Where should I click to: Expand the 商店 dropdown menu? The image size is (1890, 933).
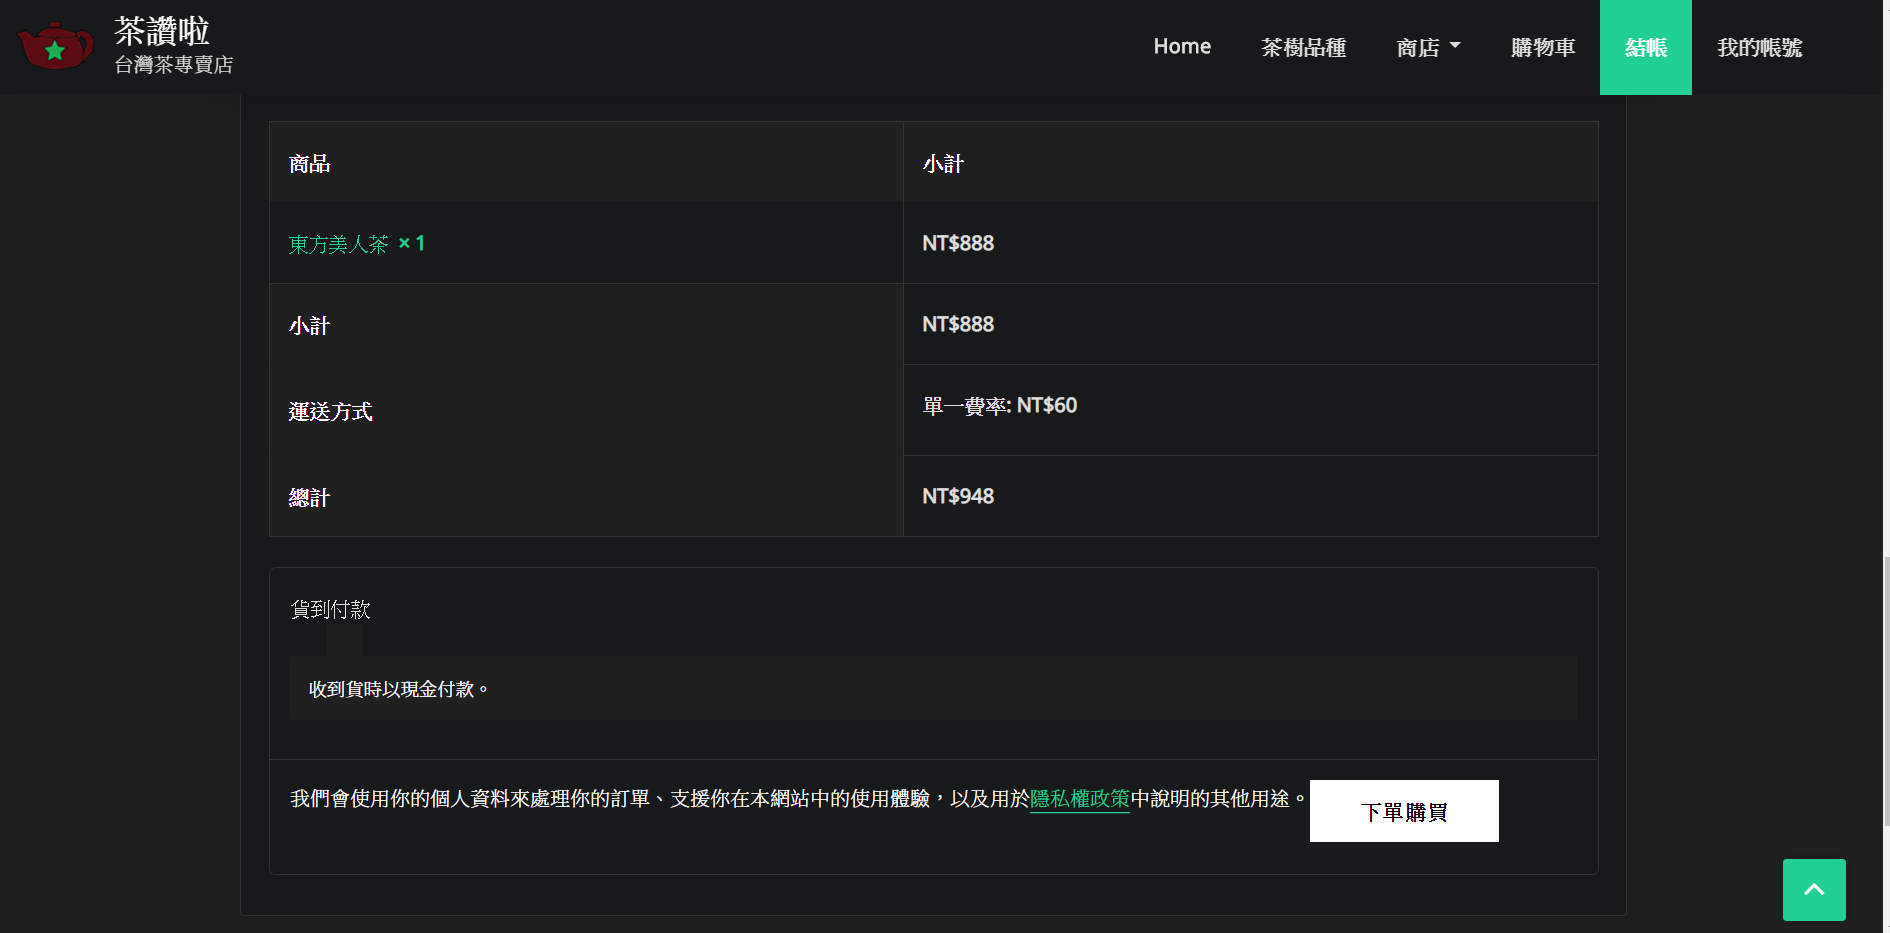(1428, 47)
